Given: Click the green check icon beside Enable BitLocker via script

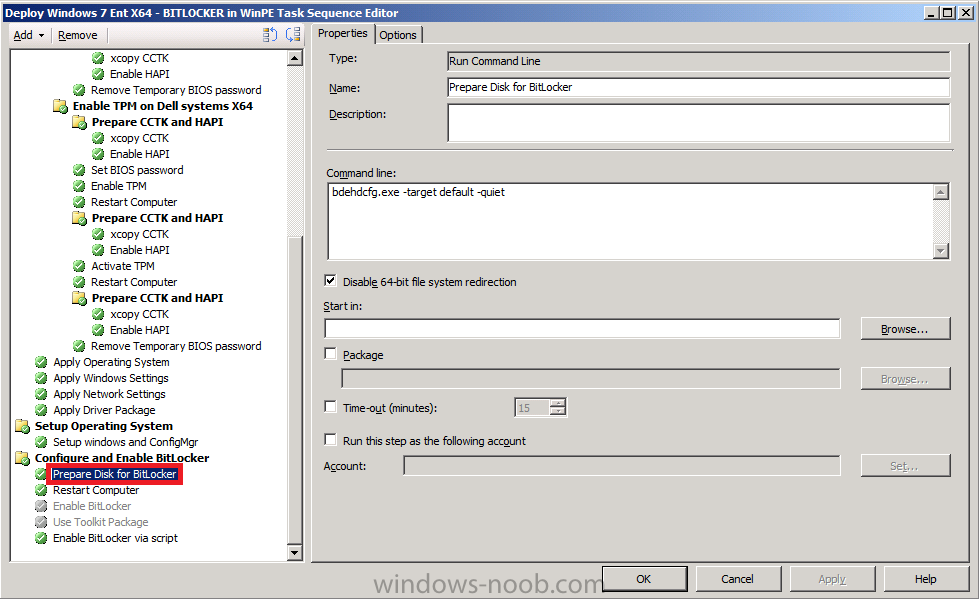Looking at the screenshot, I should point(41,538).
